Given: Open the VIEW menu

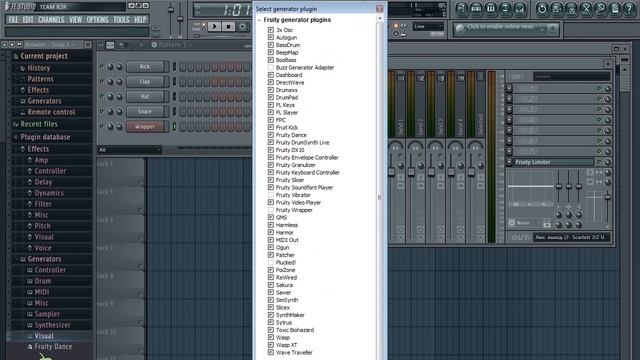Looking at the screenshot, I should click(x=76, y=20).
